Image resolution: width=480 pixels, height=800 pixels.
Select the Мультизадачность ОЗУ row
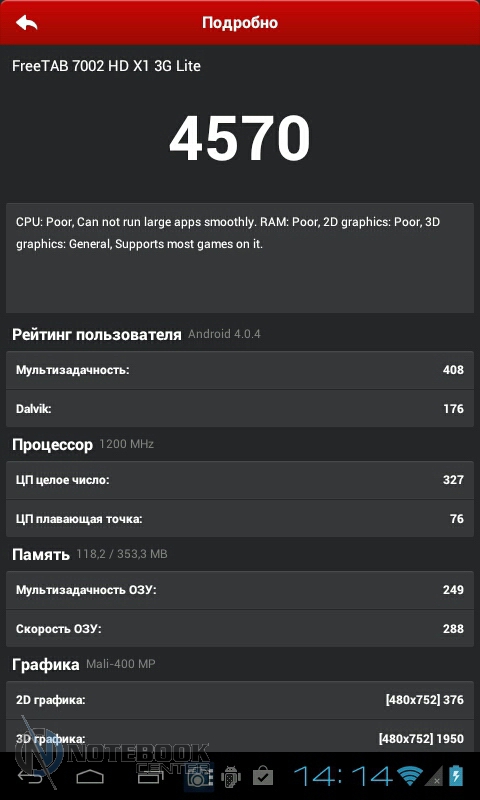240,590
